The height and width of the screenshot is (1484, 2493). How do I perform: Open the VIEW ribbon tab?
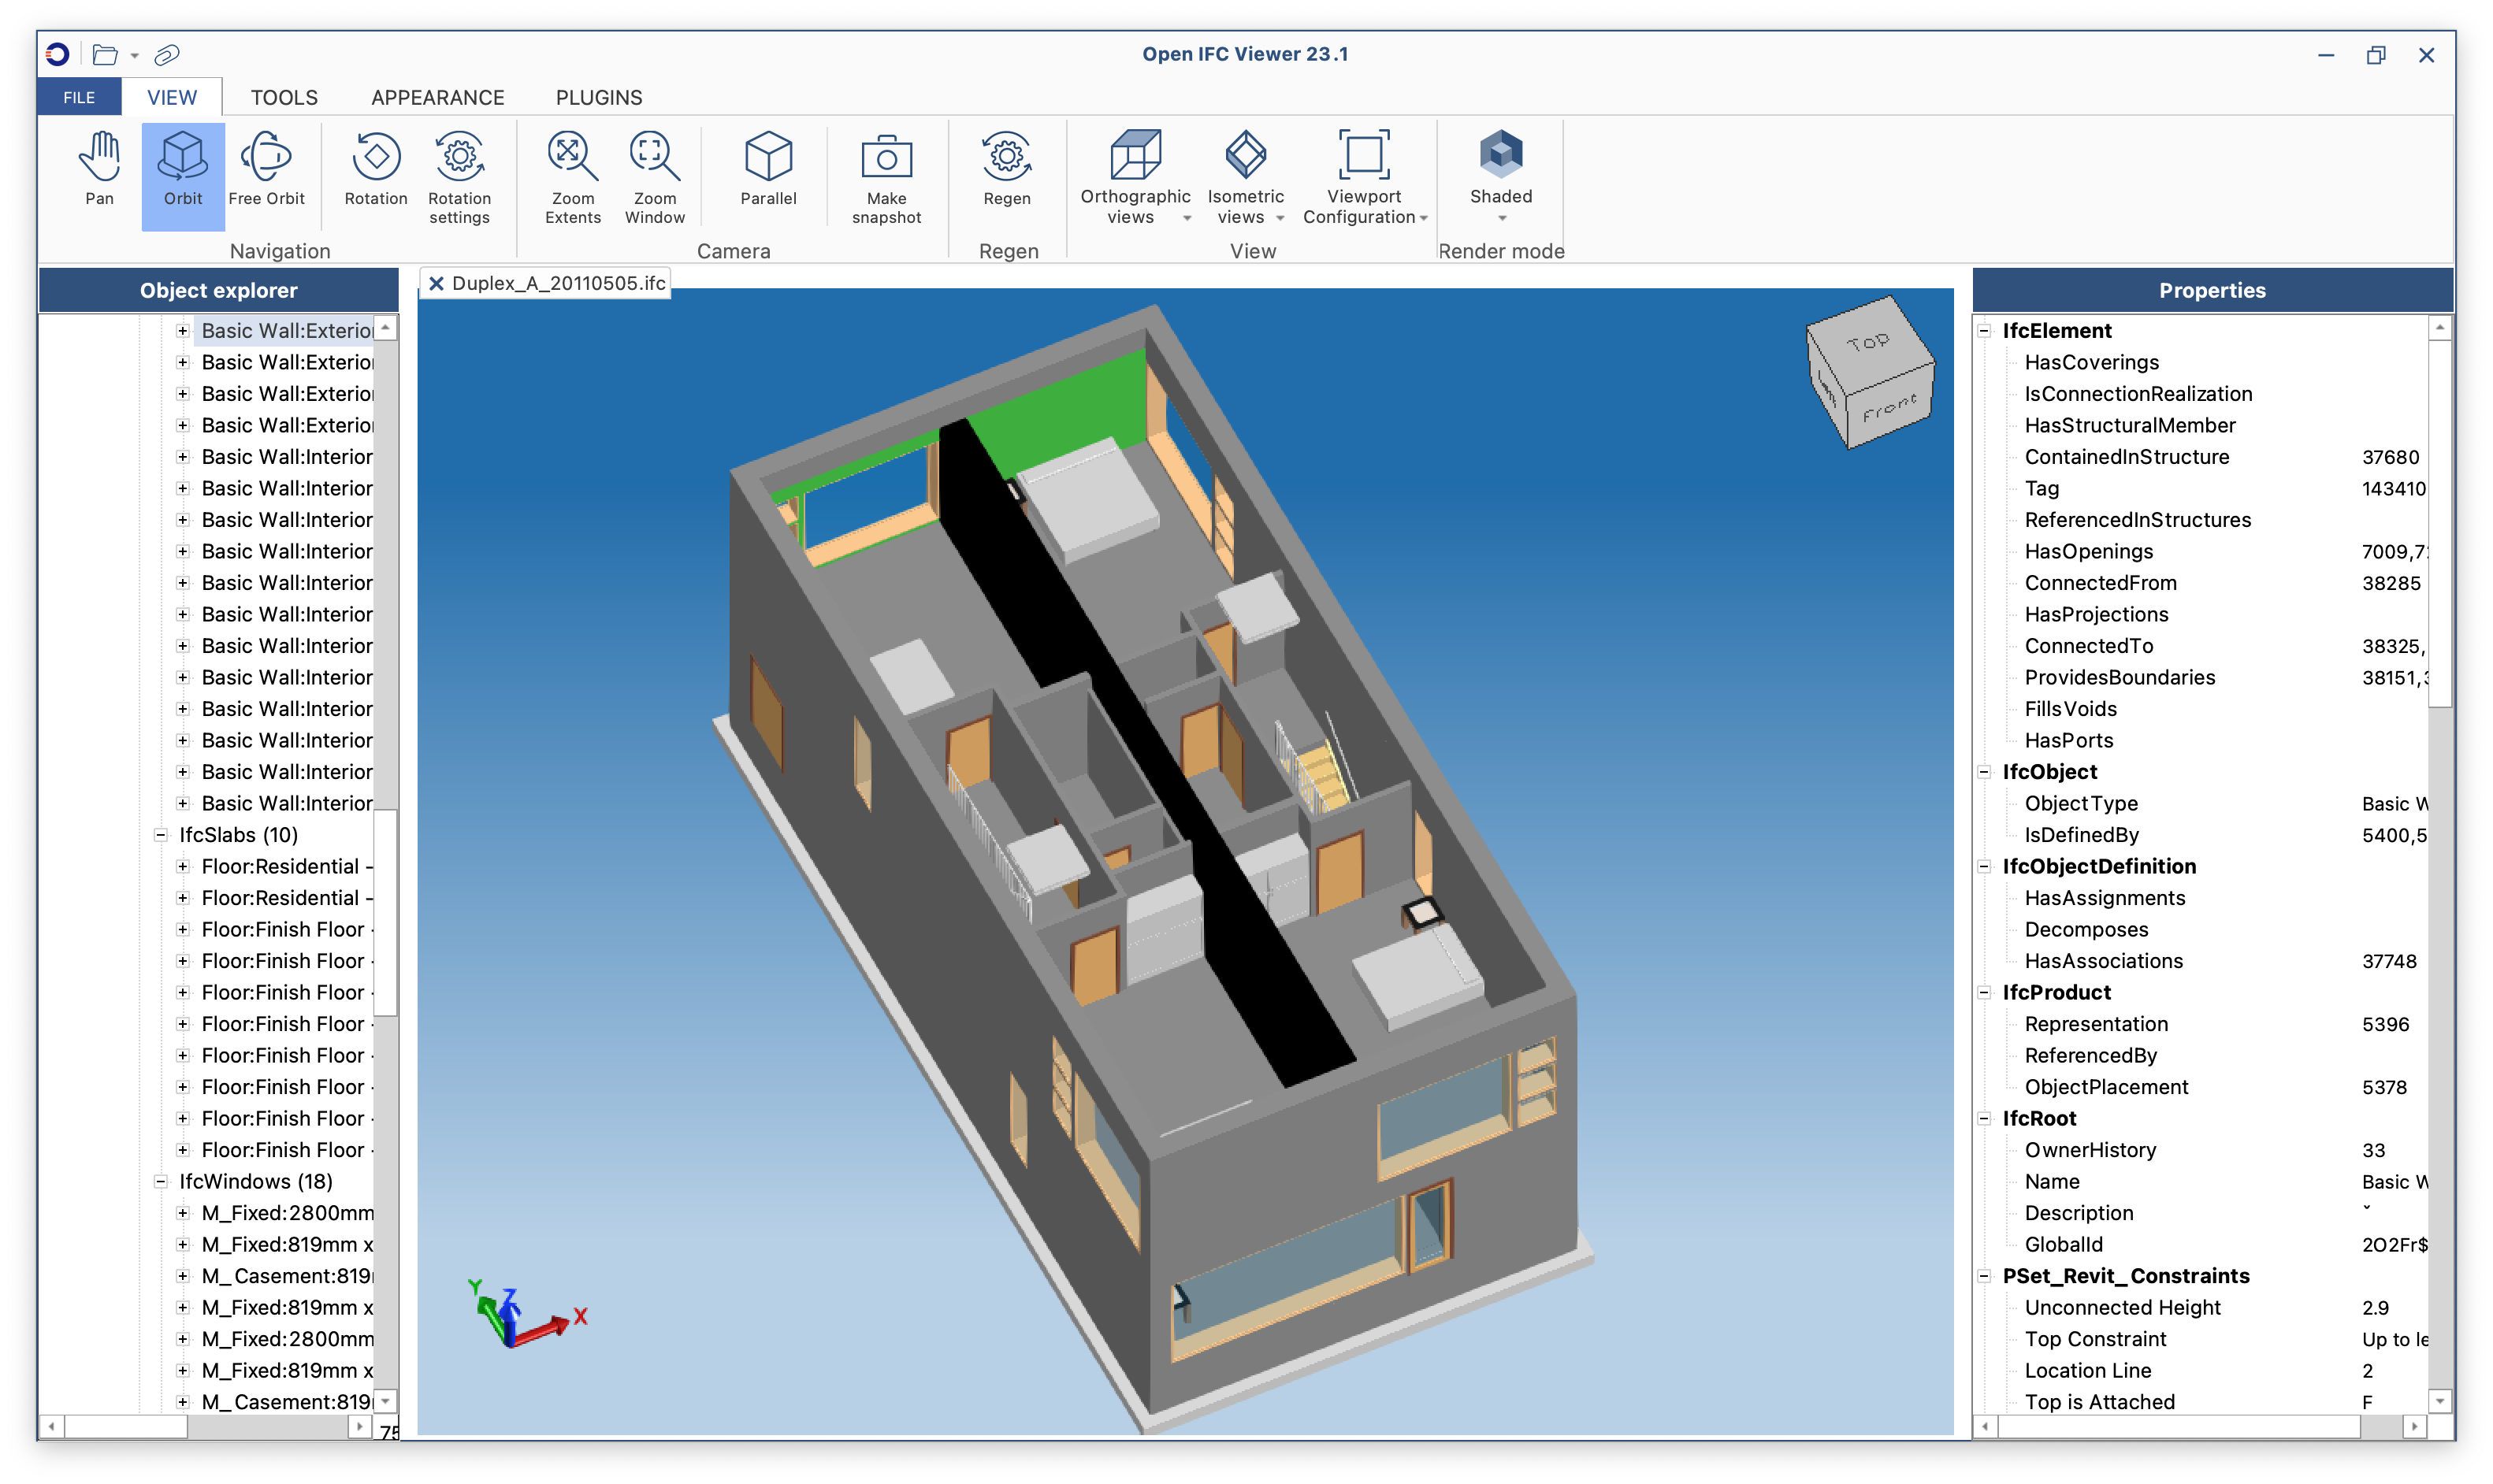(x=172, y=97)
